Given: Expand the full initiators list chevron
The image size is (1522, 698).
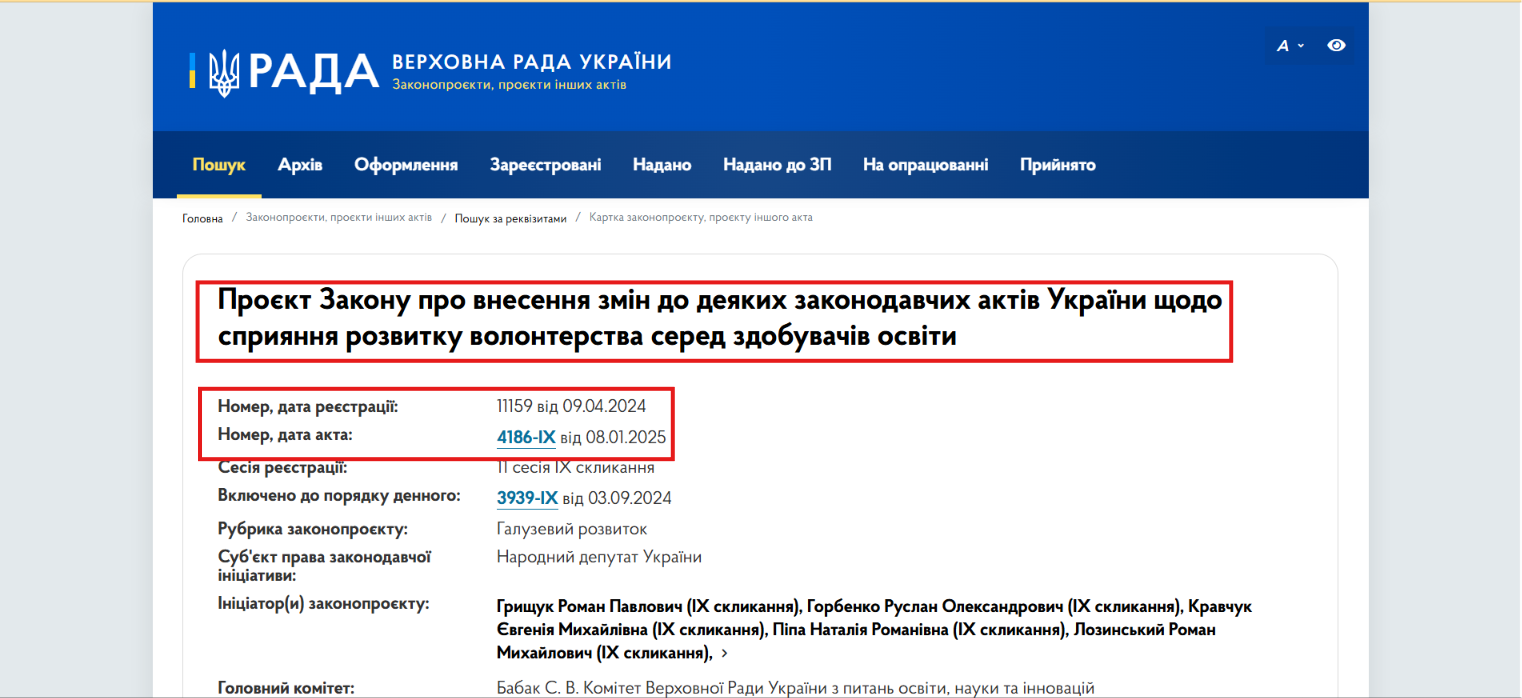Looking at the screenshot, I should click(x=724, y=653).
